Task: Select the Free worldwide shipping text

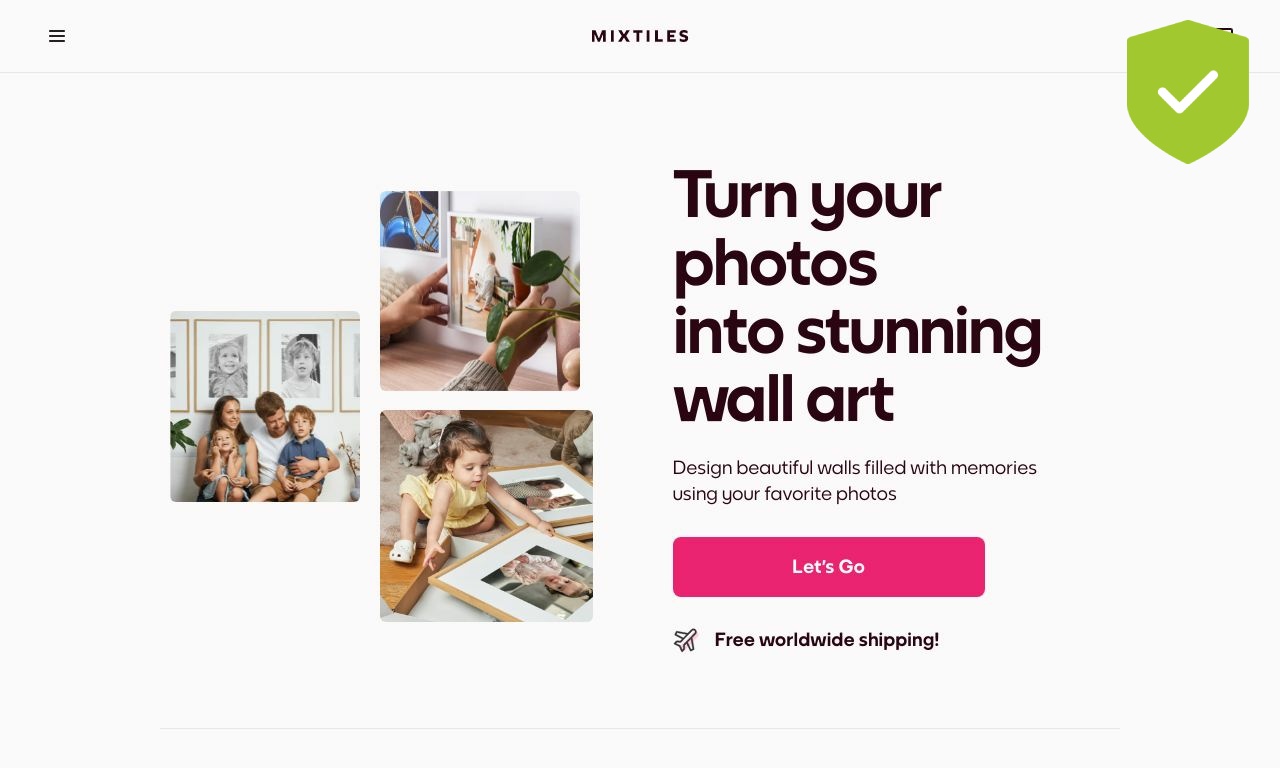Action: point(827,640)
